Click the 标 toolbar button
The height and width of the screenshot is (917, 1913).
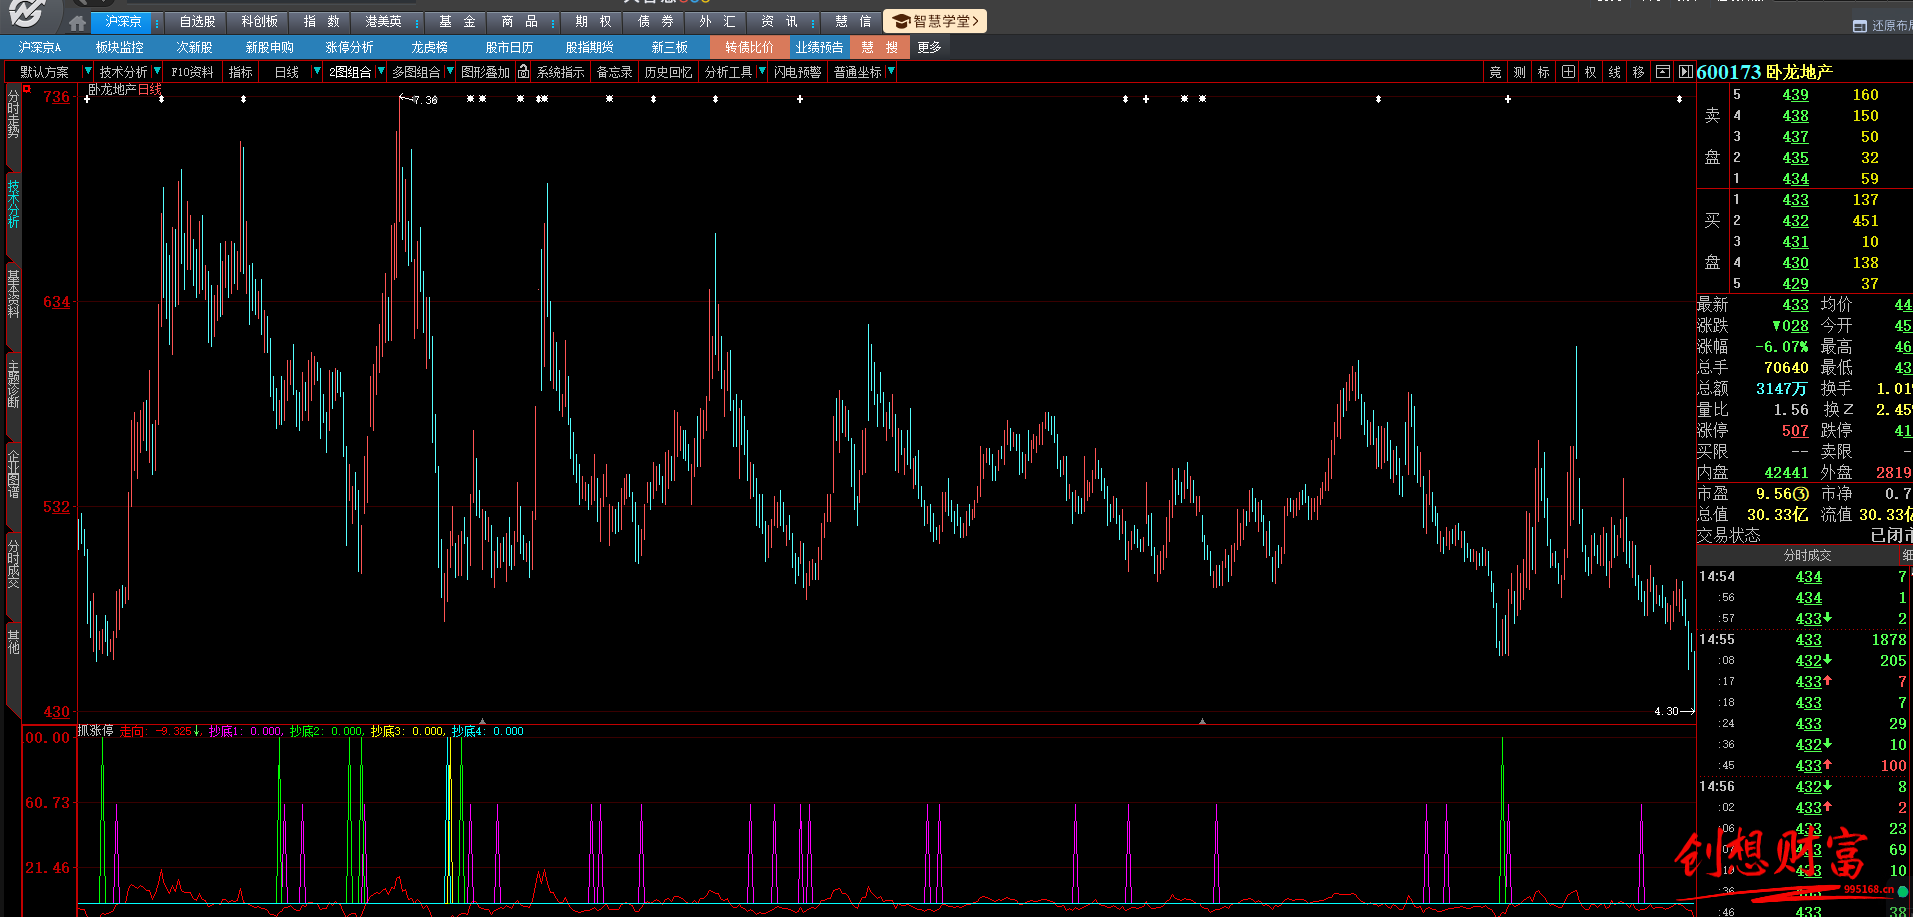click(1543, 72)
